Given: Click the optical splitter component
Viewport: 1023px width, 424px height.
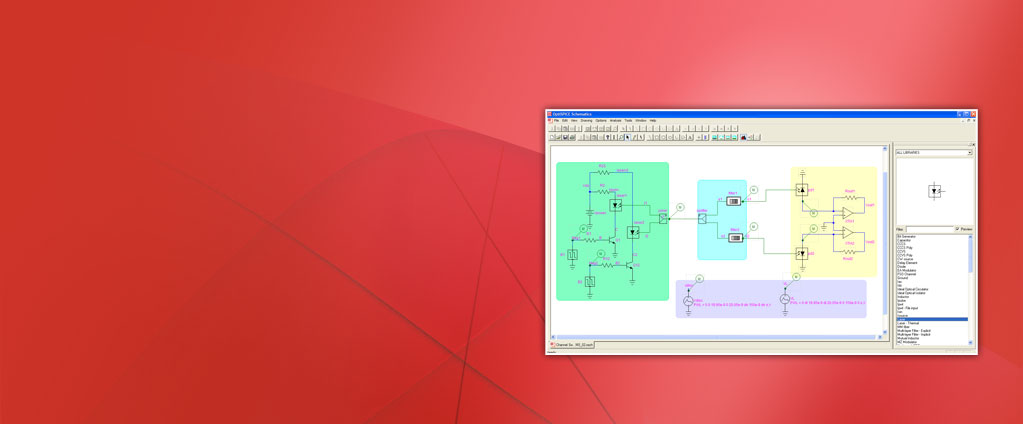Looking at the screenshot, I should point(702,218).
